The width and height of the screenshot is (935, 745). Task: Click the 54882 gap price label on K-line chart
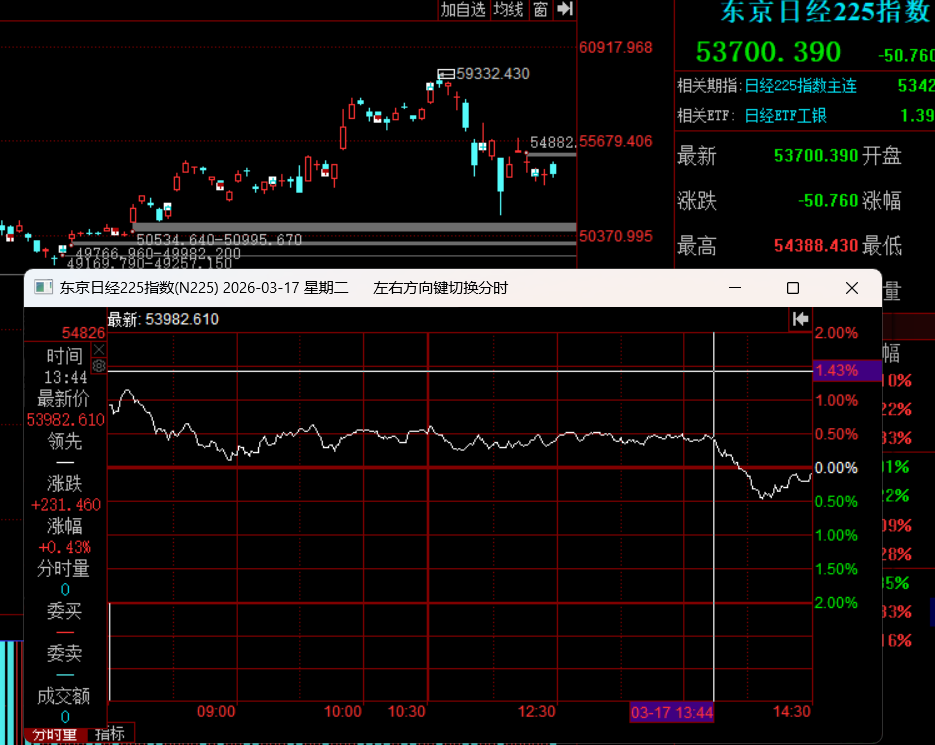coord(552,143)
